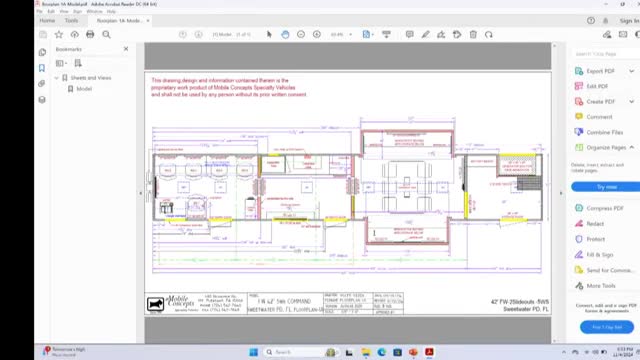Collapse the Sheets and Views tree node
The width and height of the screenshot is (640, 360).
click(57, 78)
